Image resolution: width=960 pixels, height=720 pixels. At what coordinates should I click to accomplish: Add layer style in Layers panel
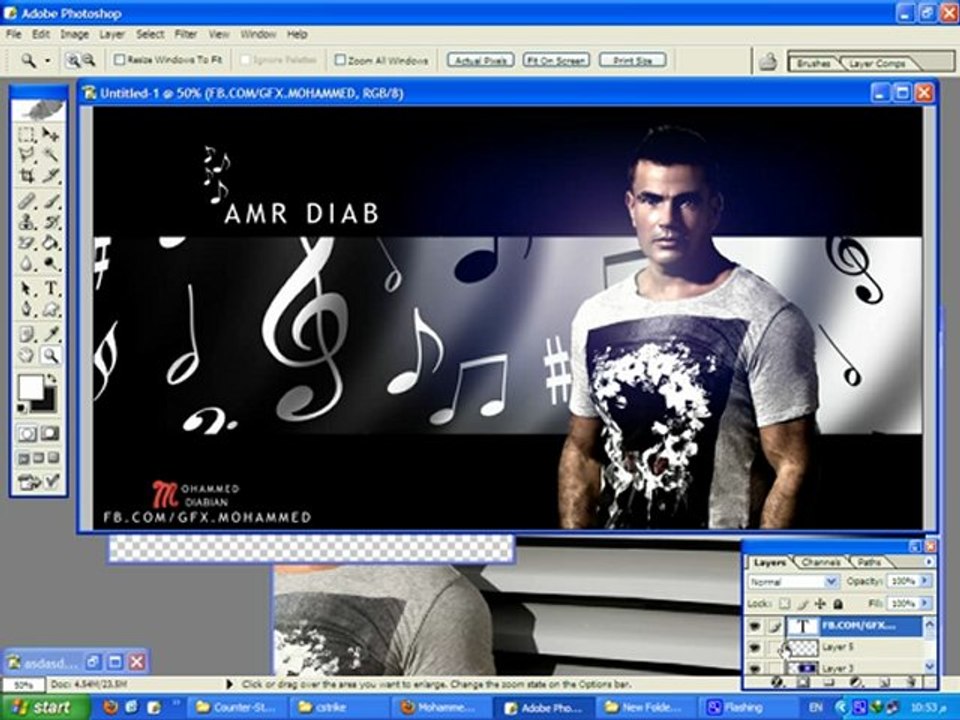[x=778, y=682]
